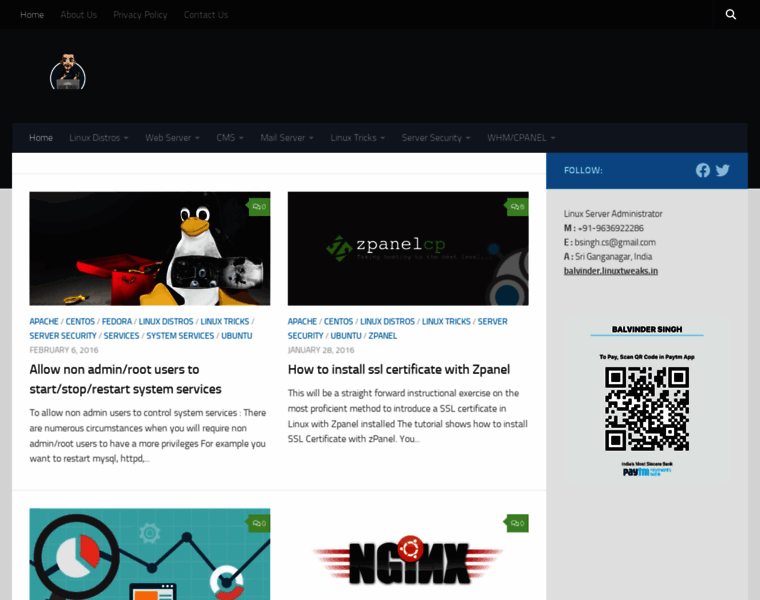Screen dimensions: 760x600
Task: Open SERVER SECURITY category on first post
Action: pos(63,335)
